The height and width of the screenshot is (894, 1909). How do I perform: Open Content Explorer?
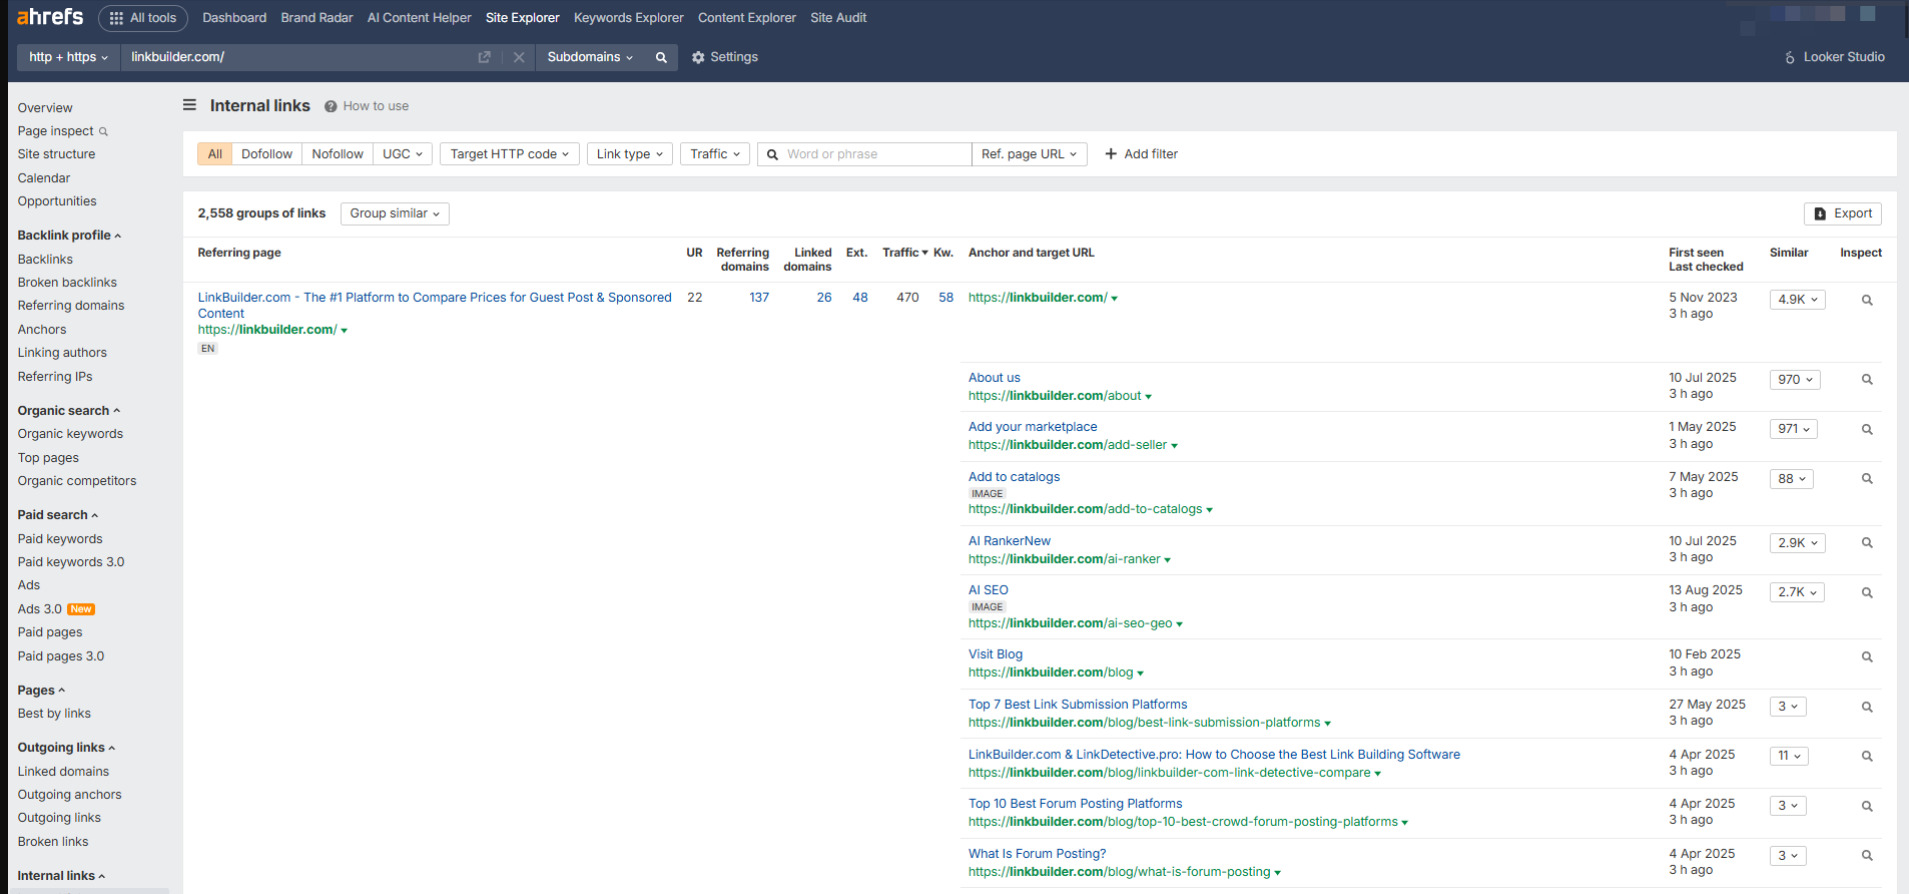coord(747,18)
